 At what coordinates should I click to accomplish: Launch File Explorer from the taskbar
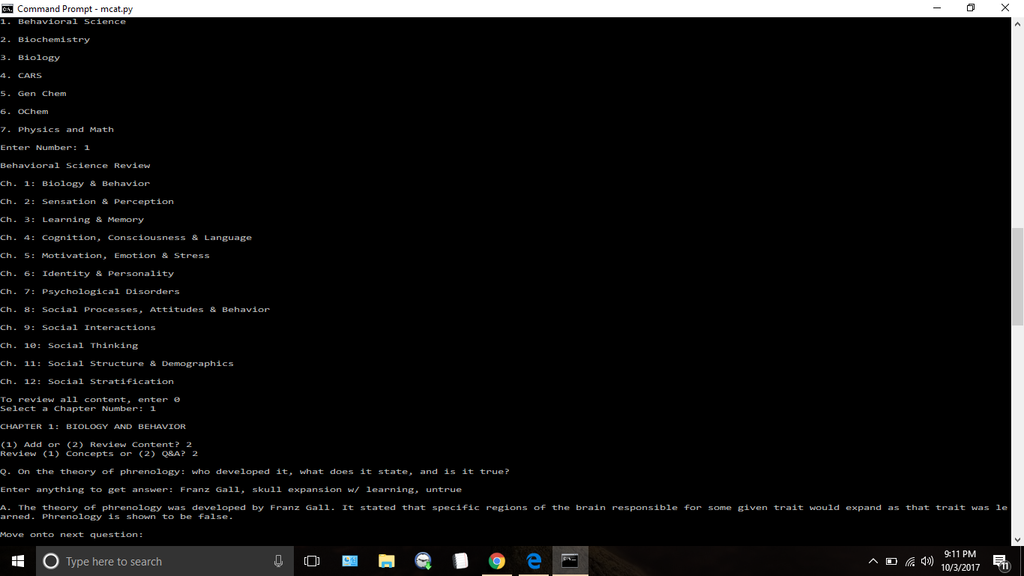click(x=387, y=561)
